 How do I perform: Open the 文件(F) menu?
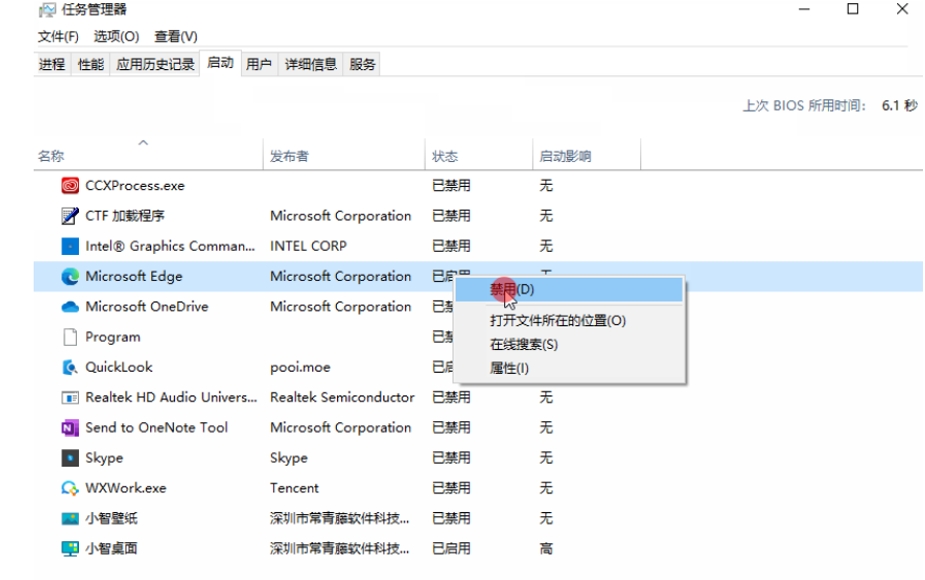[x=58, y=37]
